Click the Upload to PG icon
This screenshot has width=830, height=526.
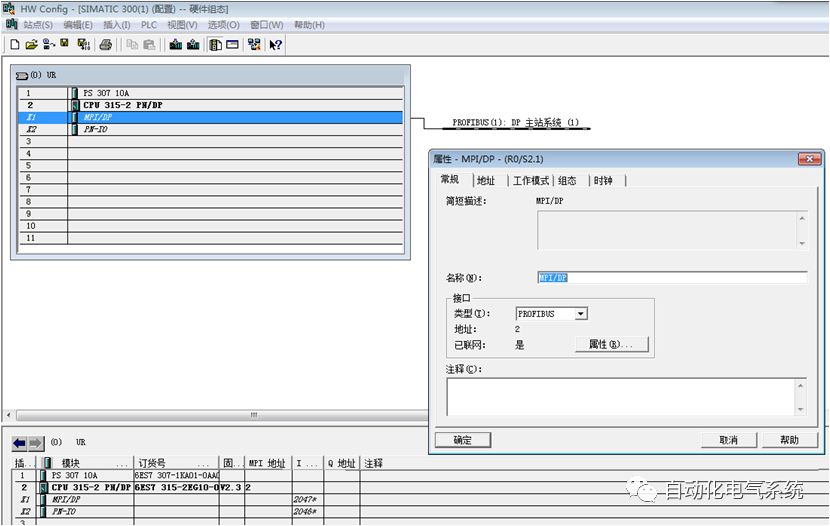pos(193,45)
